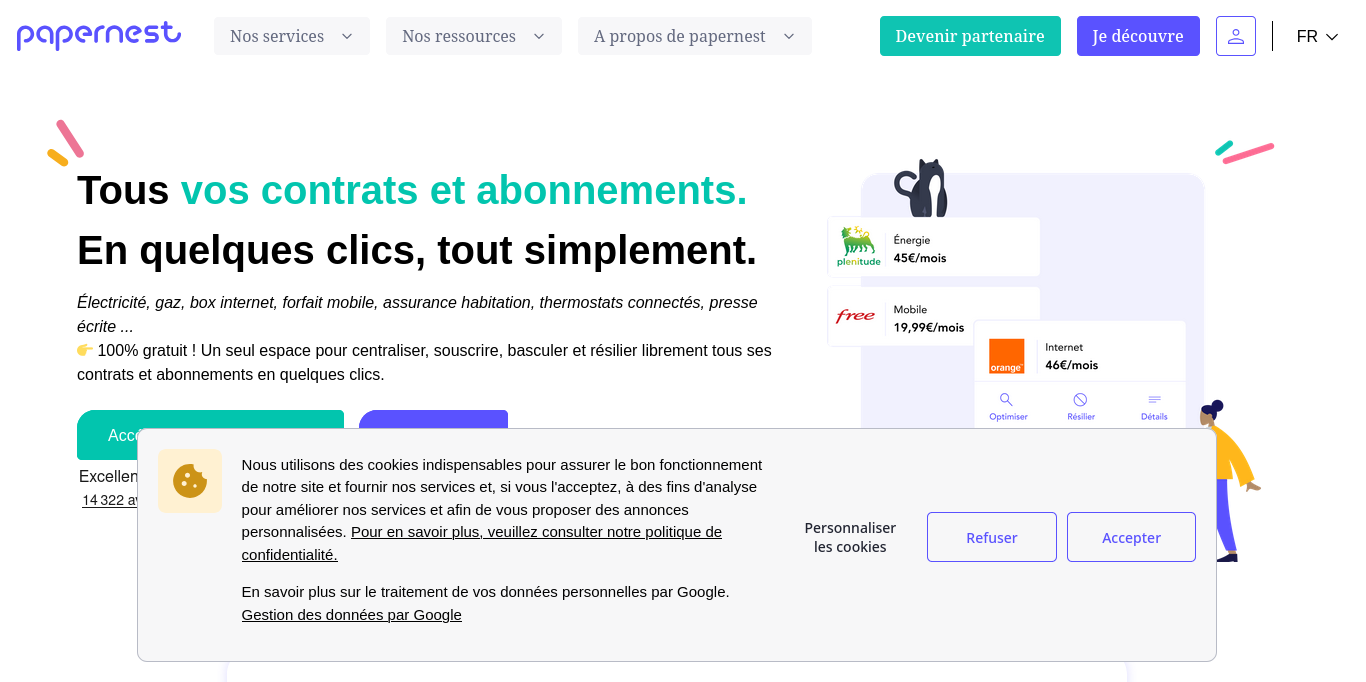Screen dimensions: 1366x682
Task: Open the Détails lines icon
Action: 1153,399
